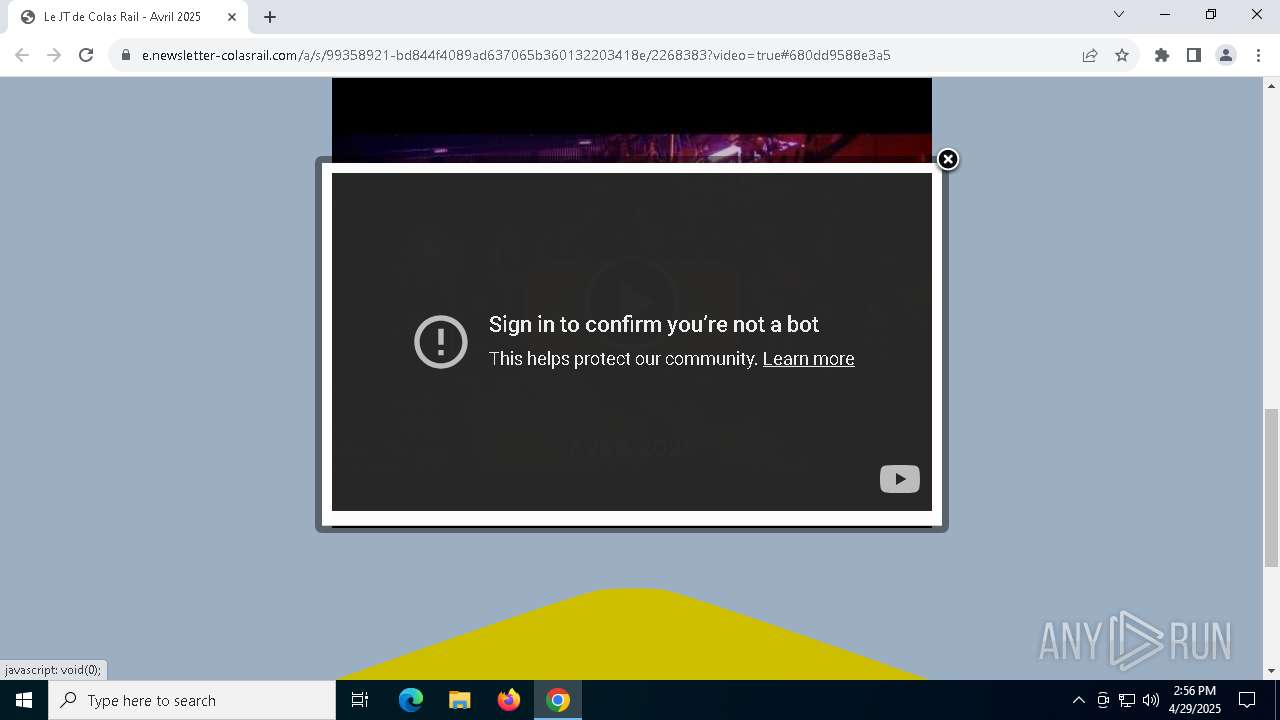Open the volume control tray icon
This screenshot has height=720, width=1280.
[x=1151, y=700]
